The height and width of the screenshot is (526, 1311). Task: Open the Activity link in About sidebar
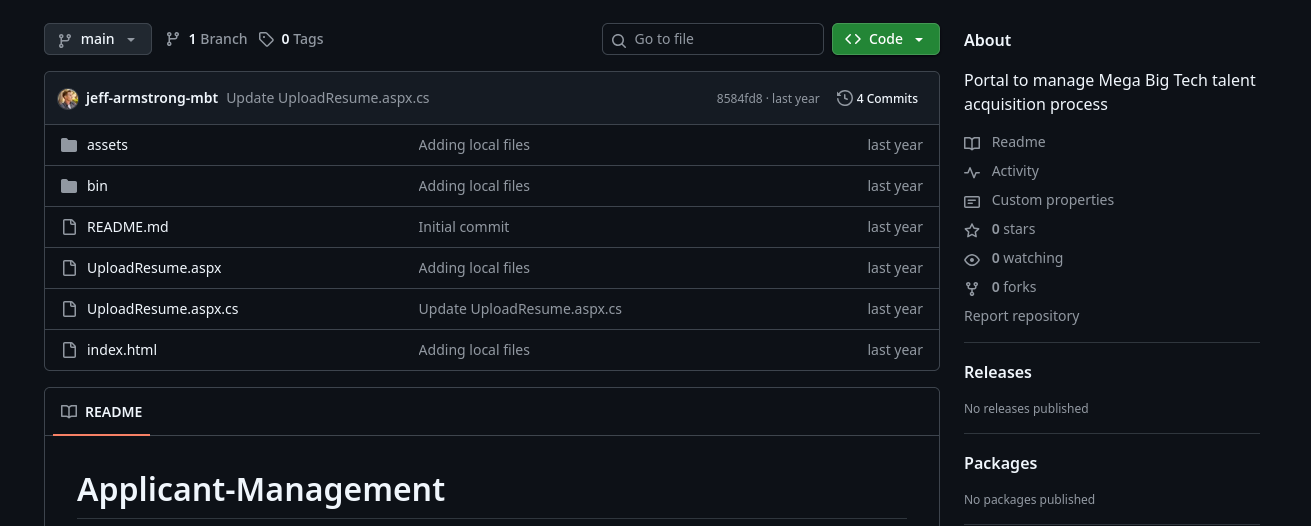point(1015,171)
